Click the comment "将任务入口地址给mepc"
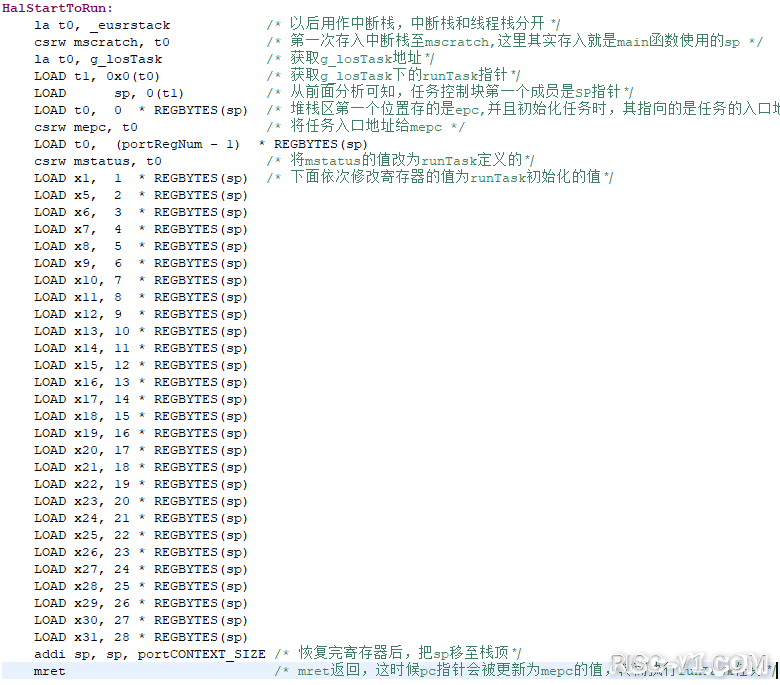The height and width of the screenshot is (685, 780). point(366,126)
